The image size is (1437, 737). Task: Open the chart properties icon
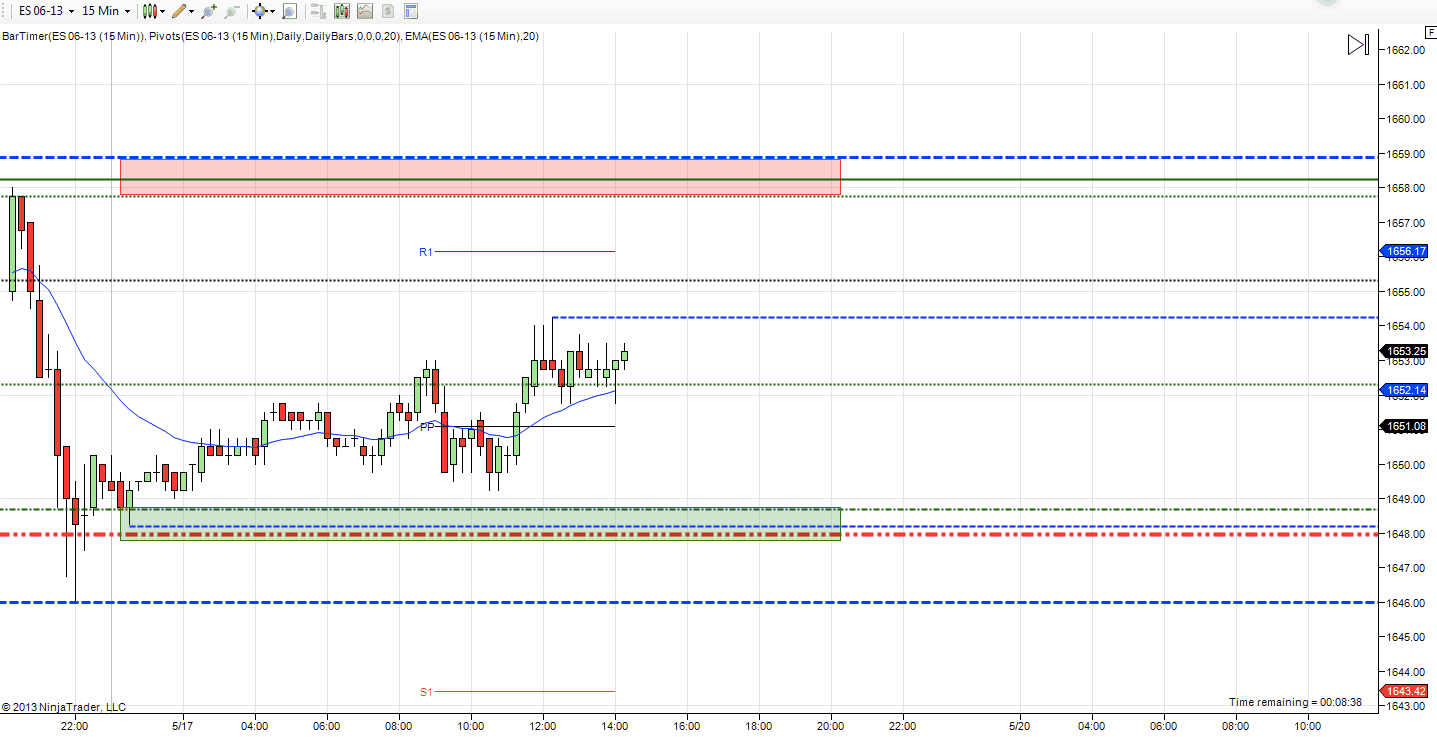coord(410,11)
